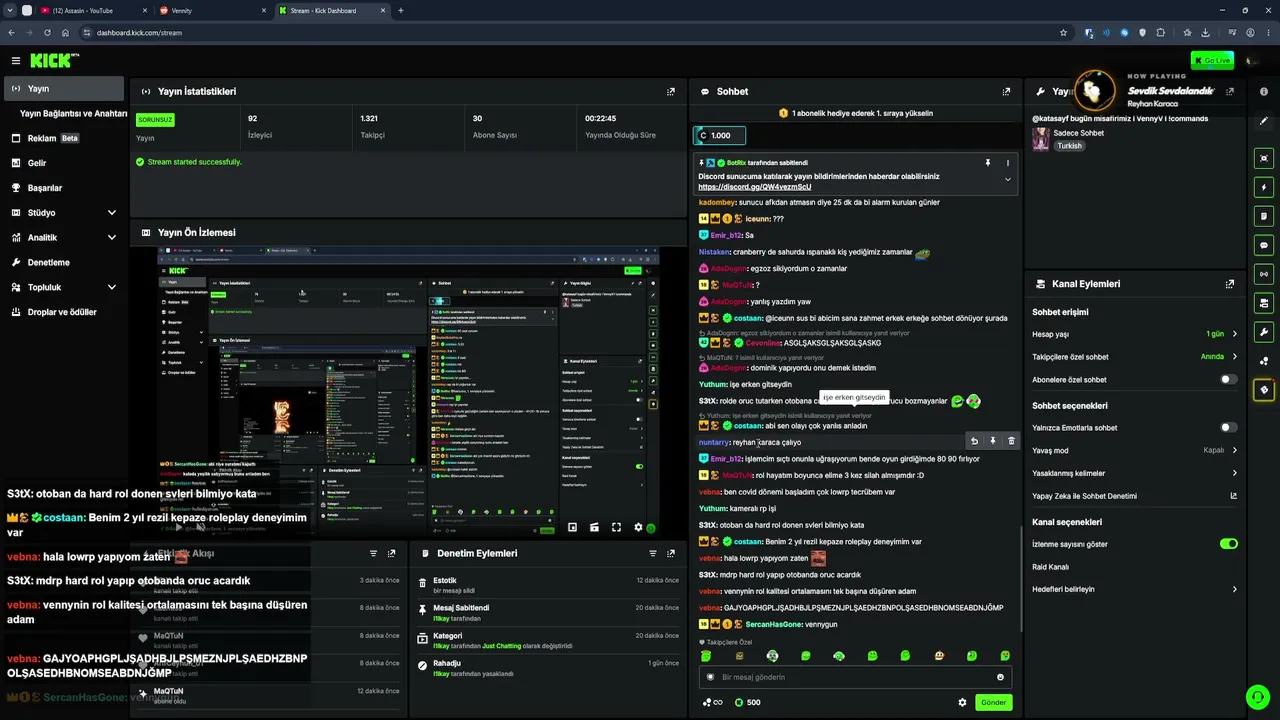Open Yasaklanmış kelimeler settings
The height and width of the screenshot is (720, 1280).
1135,473
